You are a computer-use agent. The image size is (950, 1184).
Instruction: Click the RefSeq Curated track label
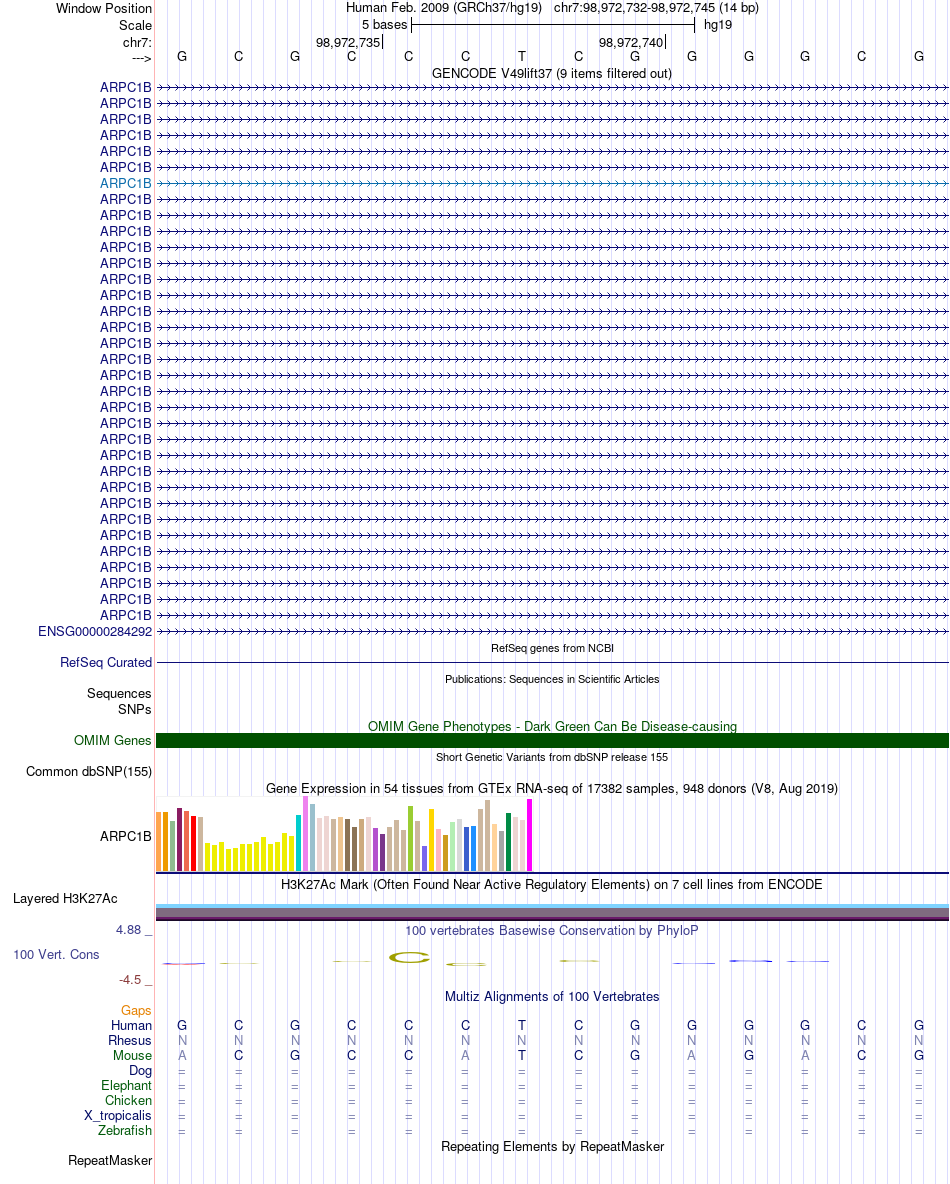coord(106,662)
